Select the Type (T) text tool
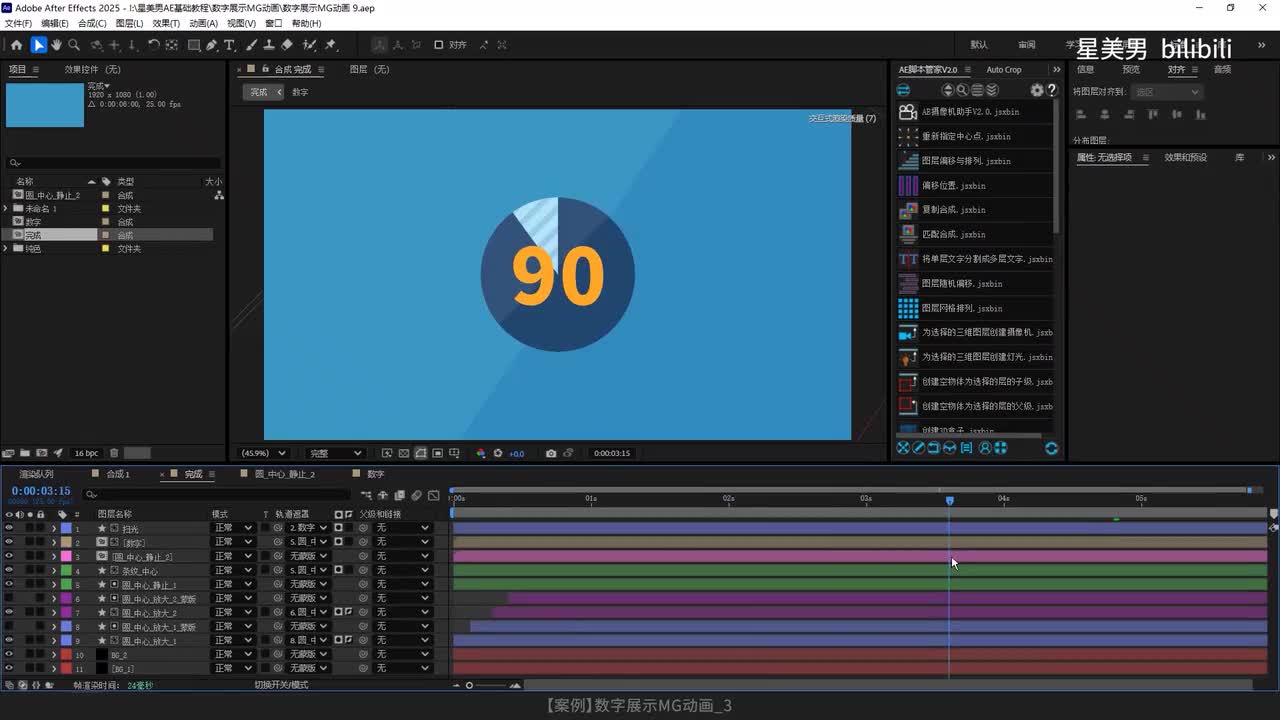The height and width of the screenshot is (720, 1280). click(x=229, y=45)
